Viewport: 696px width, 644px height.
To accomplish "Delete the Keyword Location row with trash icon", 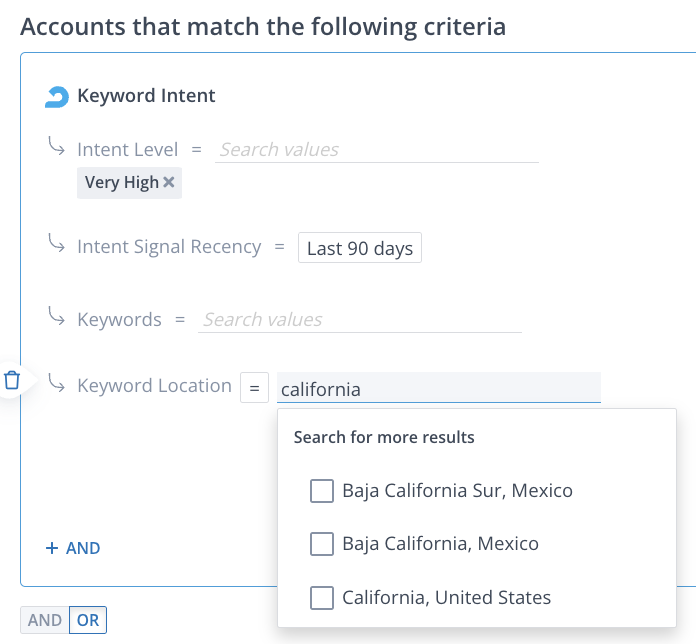I will [12, 380].
